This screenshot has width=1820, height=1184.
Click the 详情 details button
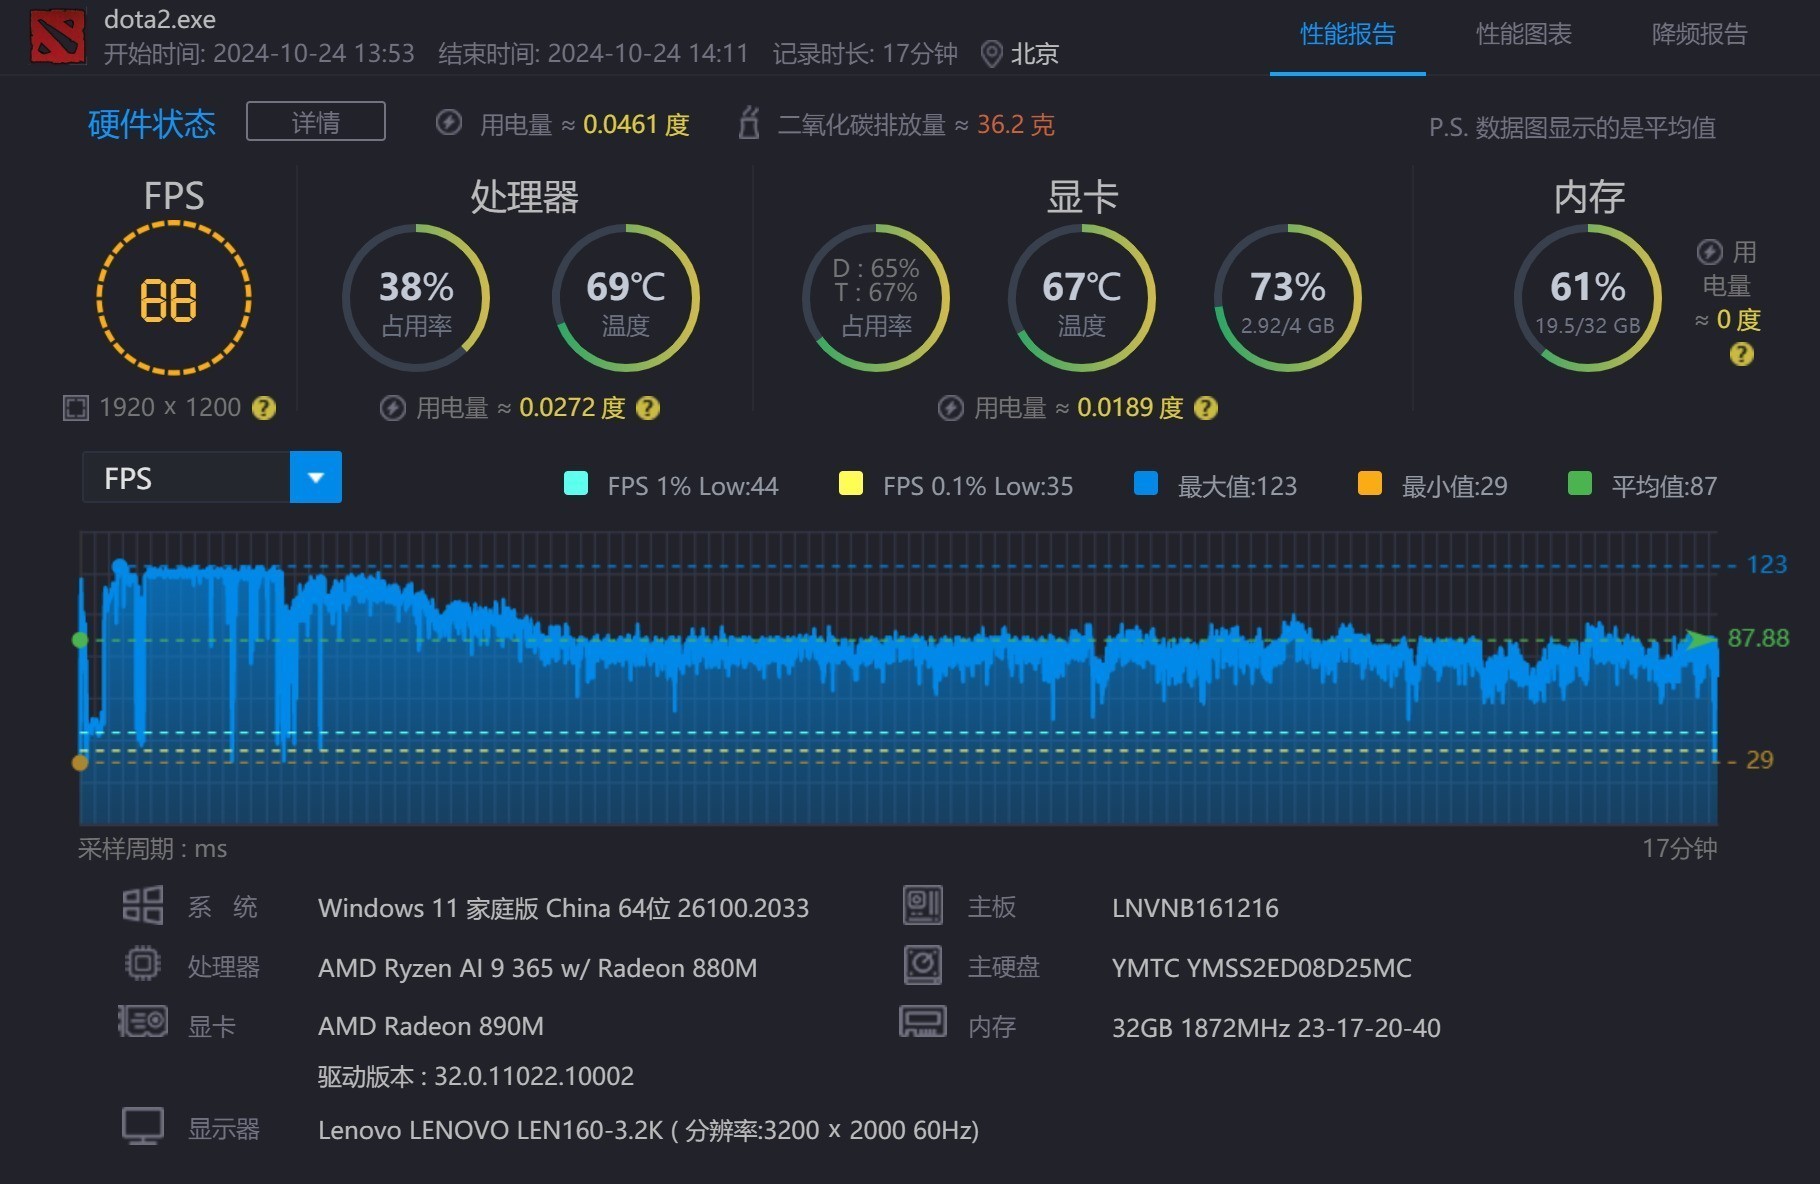tap(316, 122)
